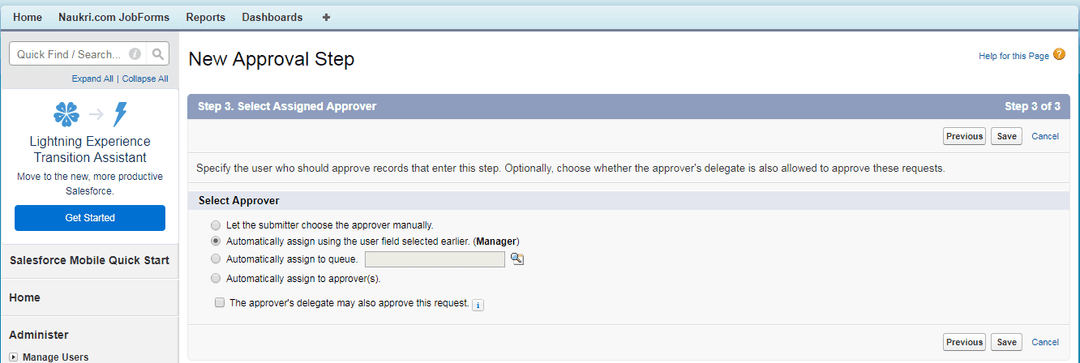
Task: Open the queue lookup icon
Action: click(x=517, y=259)
